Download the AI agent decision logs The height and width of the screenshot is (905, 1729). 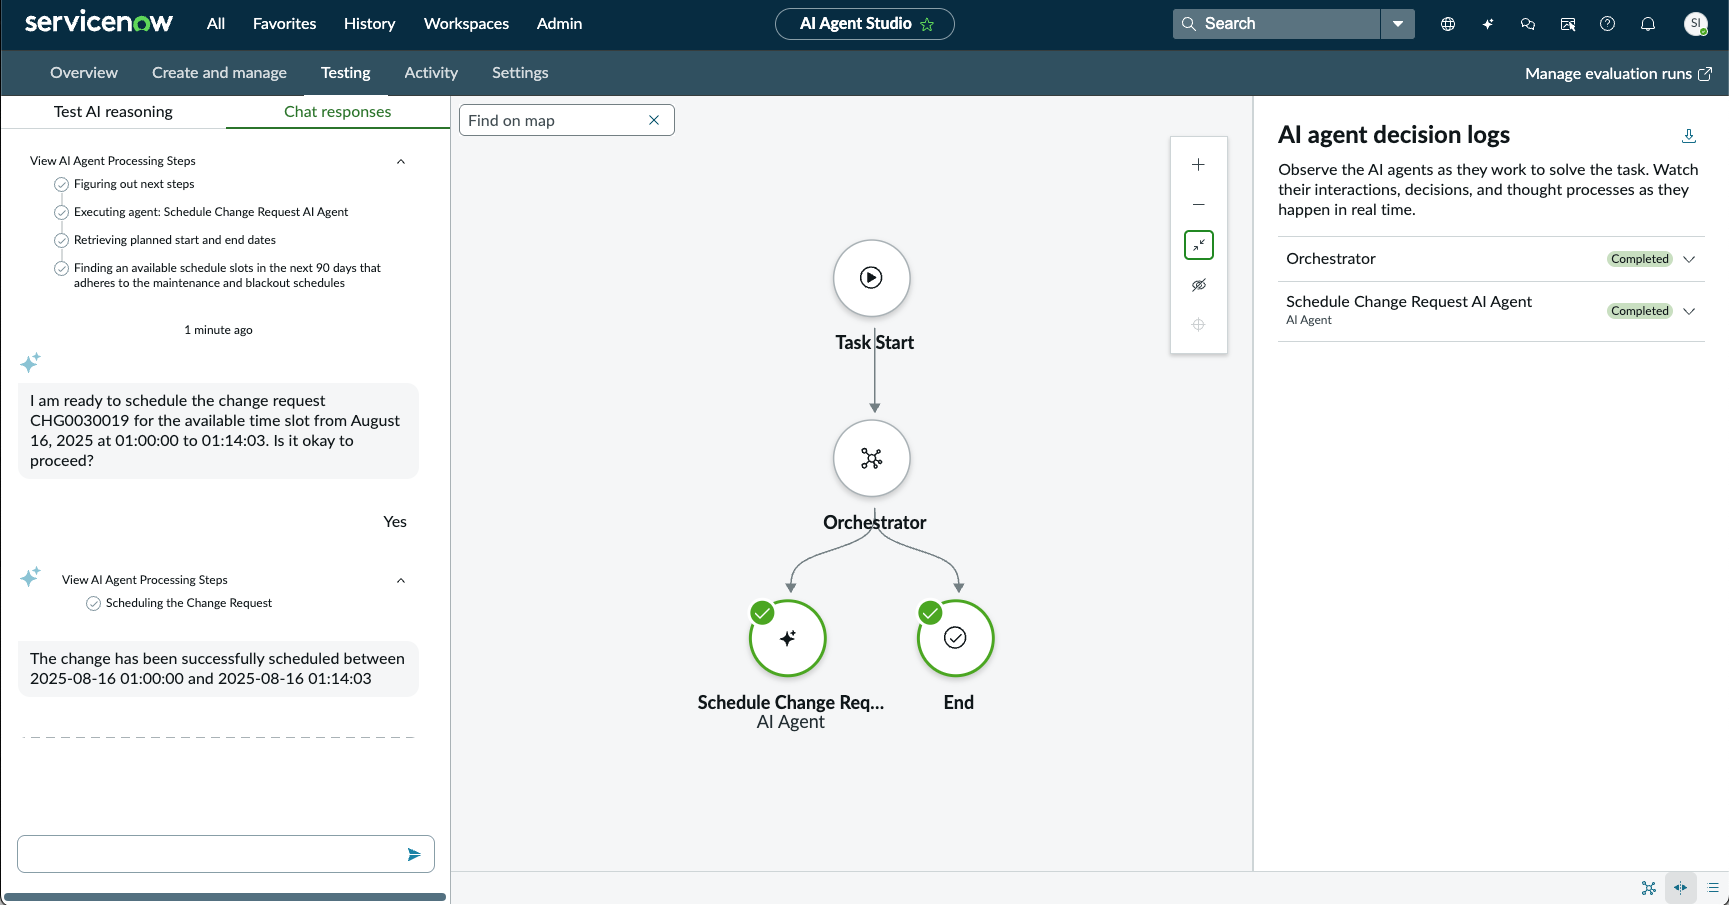point(1688,136)
